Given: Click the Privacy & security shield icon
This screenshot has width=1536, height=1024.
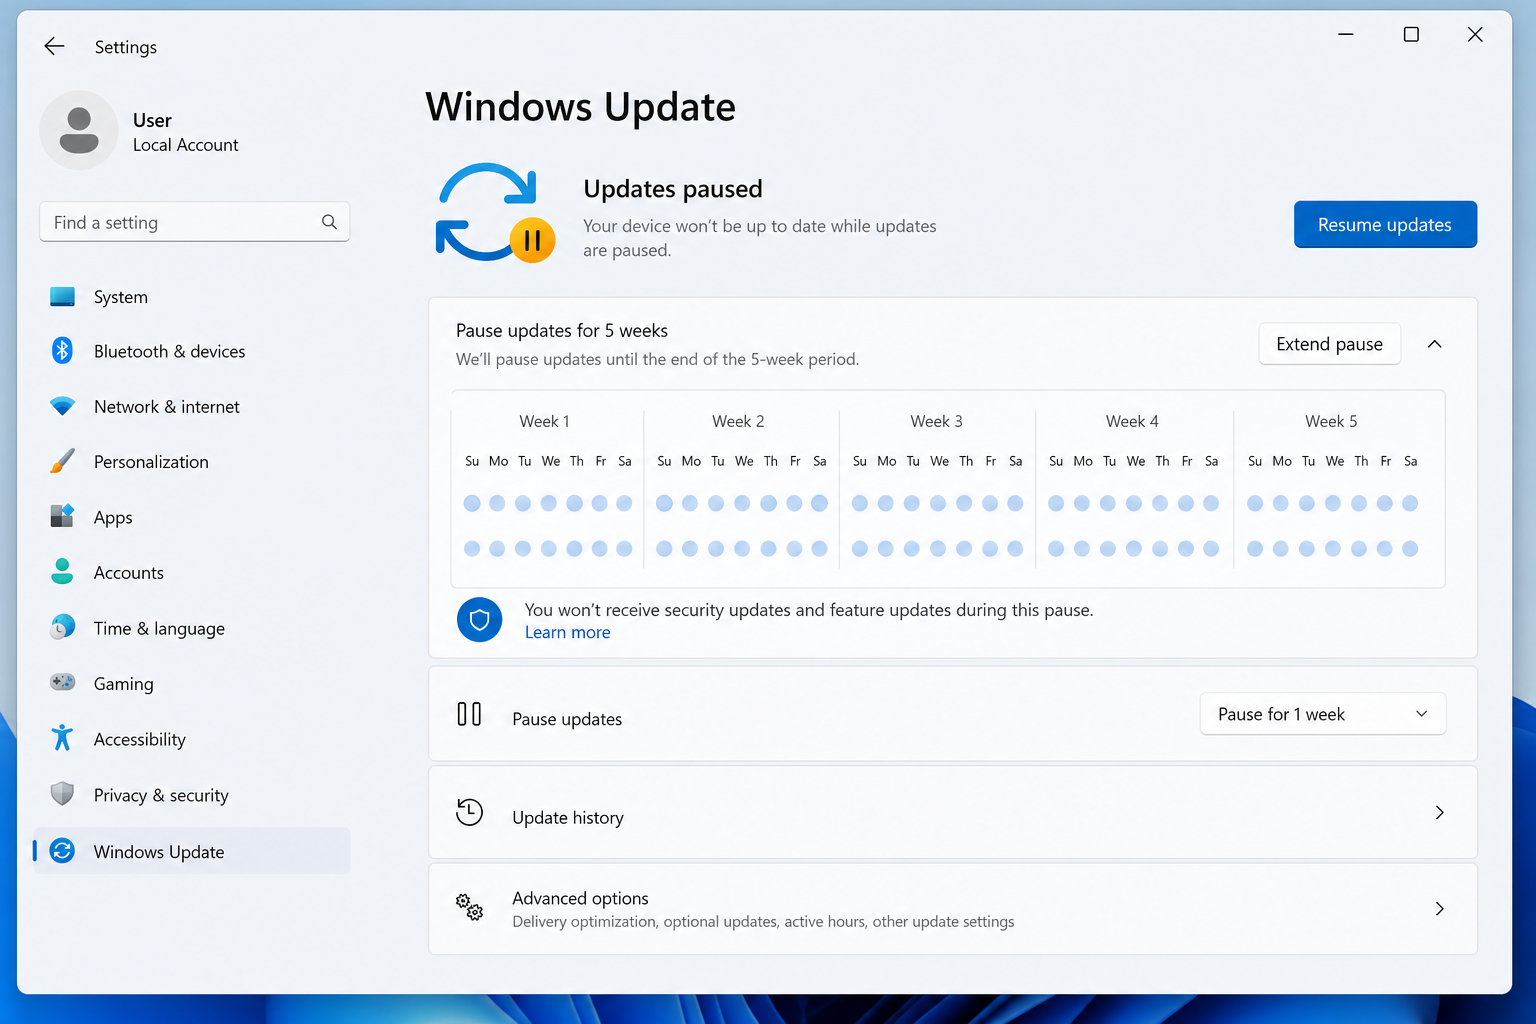Looking at the screenshot, I should point(62,794).
